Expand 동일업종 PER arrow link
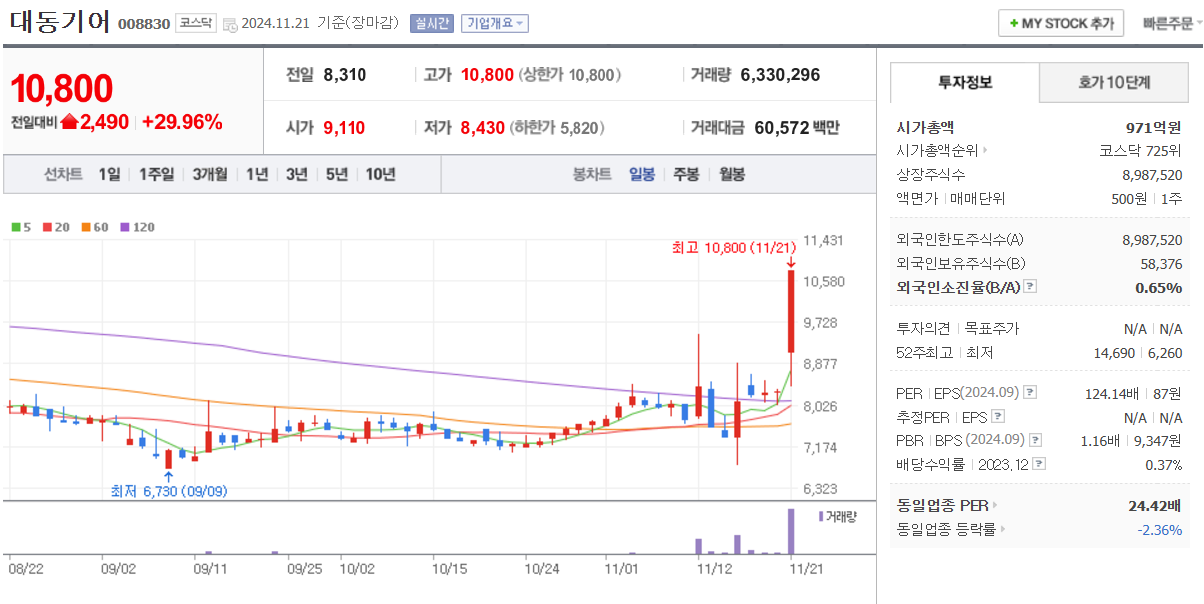Image resolution: width=1204 pixels, height=604 pixels. click(x=995, y=506)
